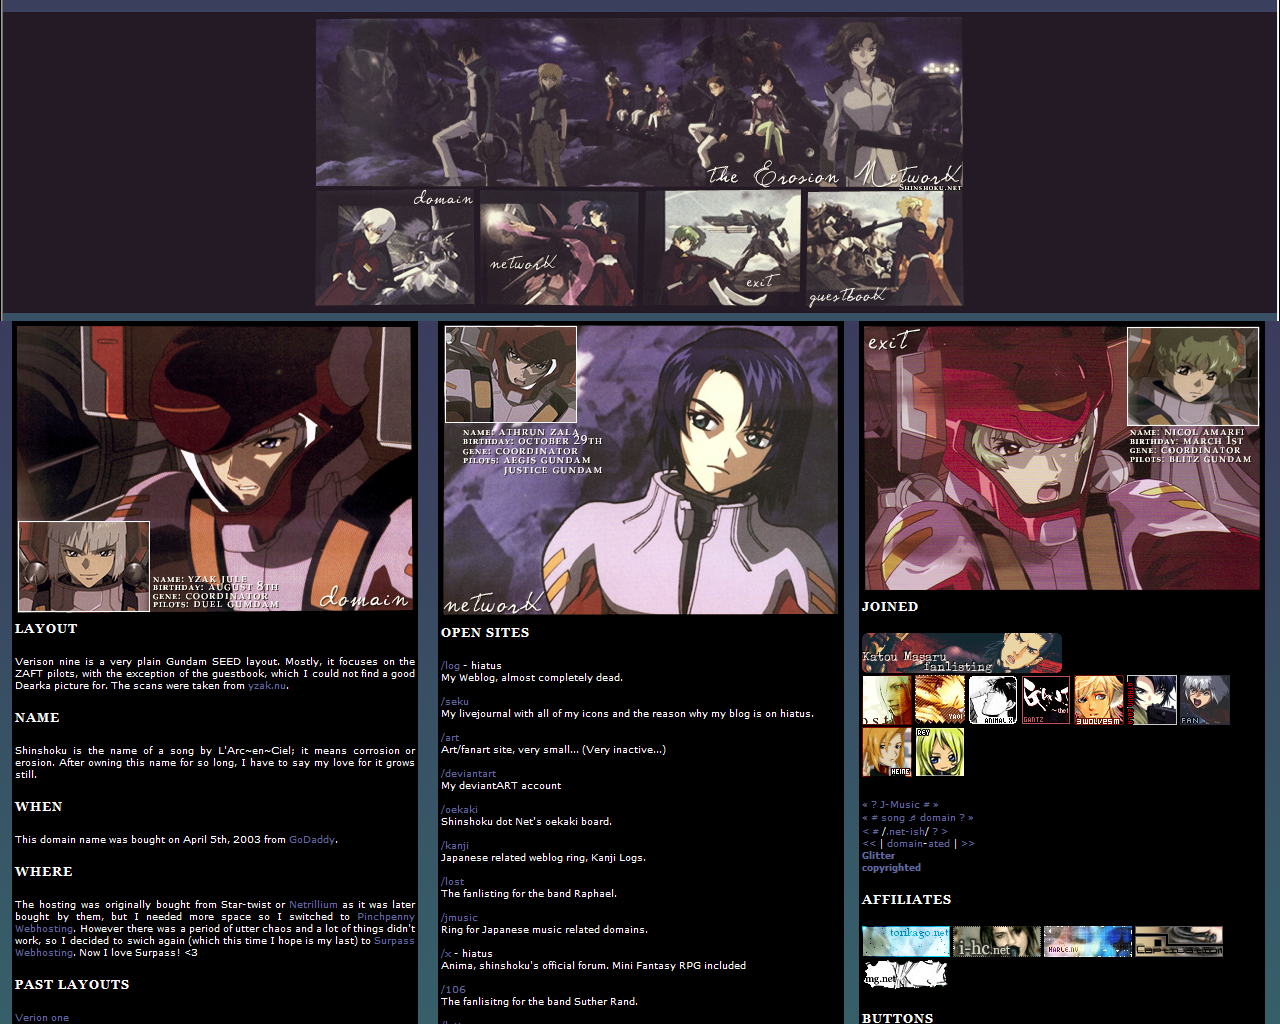Click the YAOI fanlisting icon
The height and width of the screenshot is (1024, 1280).
940,700
